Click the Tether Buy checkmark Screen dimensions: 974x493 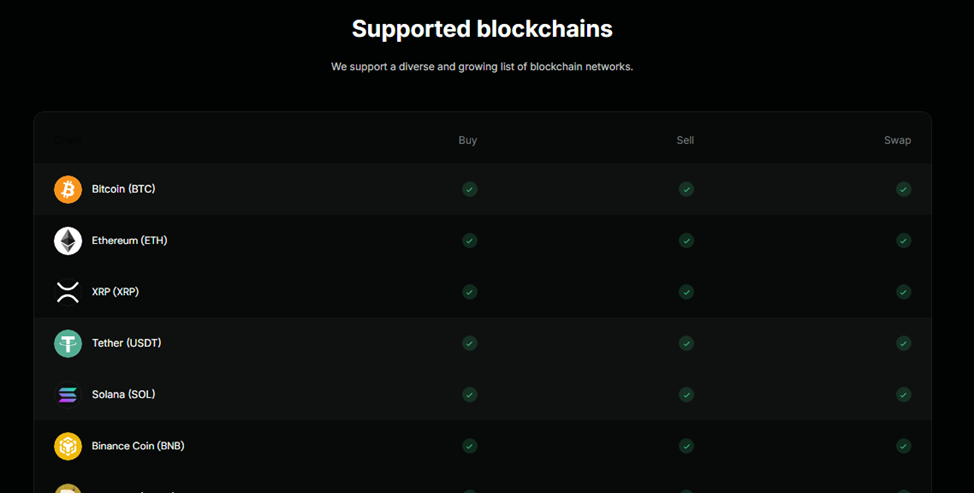(470, 343)
